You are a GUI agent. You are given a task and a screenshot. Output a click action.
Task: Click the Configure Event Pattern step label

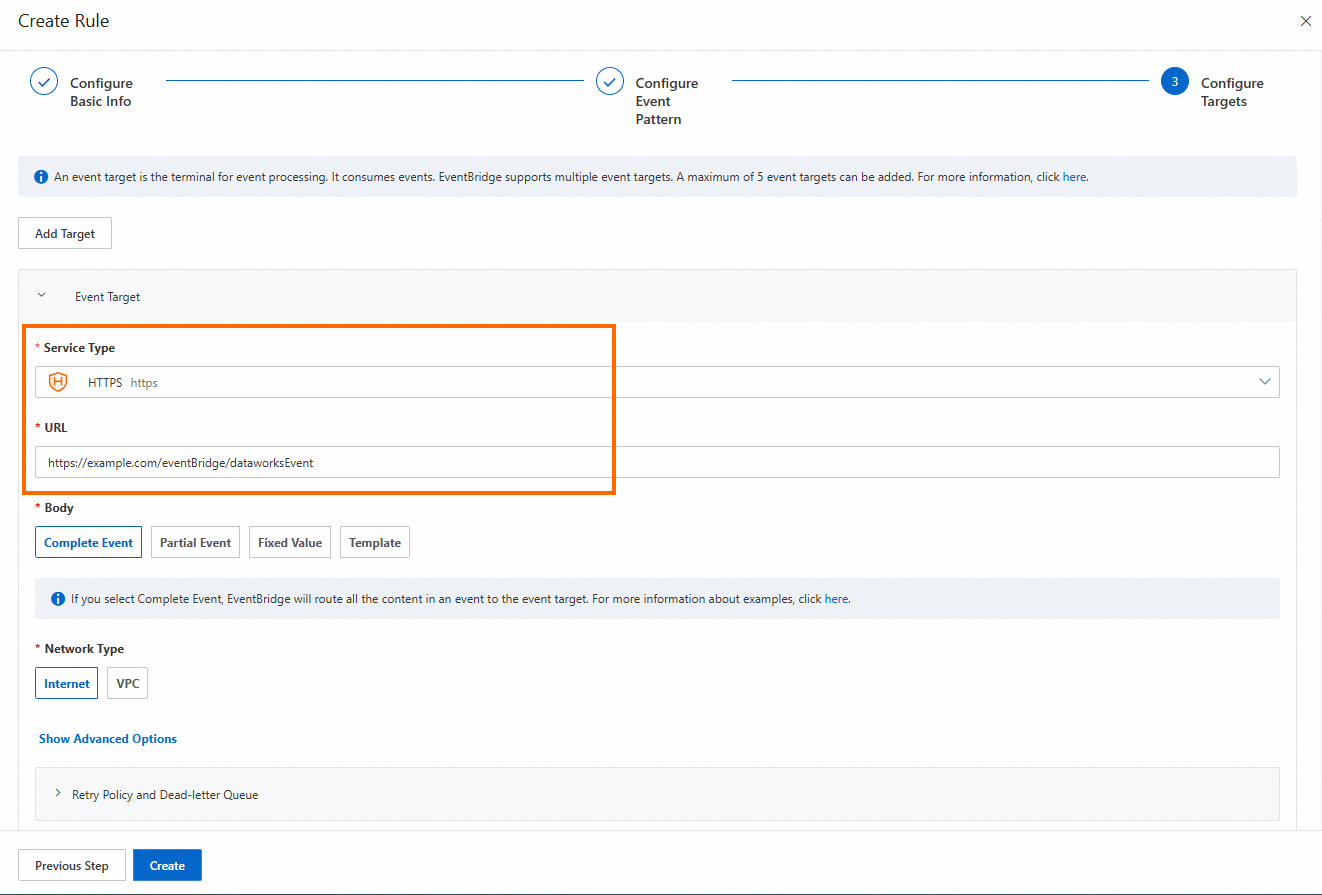[667, 101]
